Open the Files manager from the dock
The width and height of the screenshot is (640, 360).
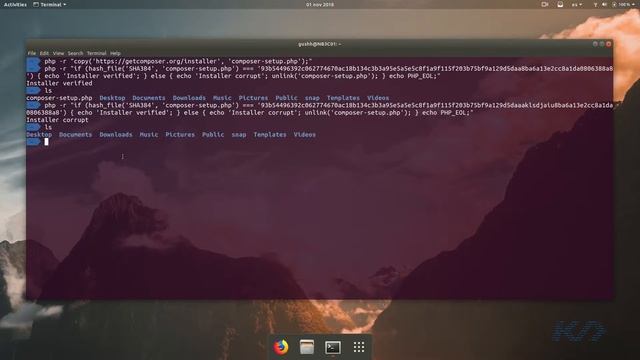(307, 347)
